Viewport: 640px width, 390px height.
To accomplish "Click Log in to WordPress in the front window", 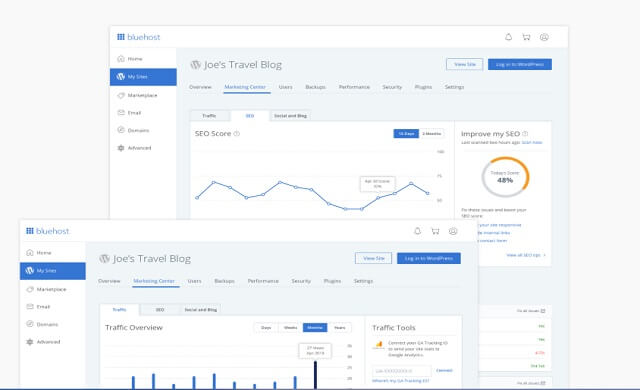I will (x=429, y=258).
